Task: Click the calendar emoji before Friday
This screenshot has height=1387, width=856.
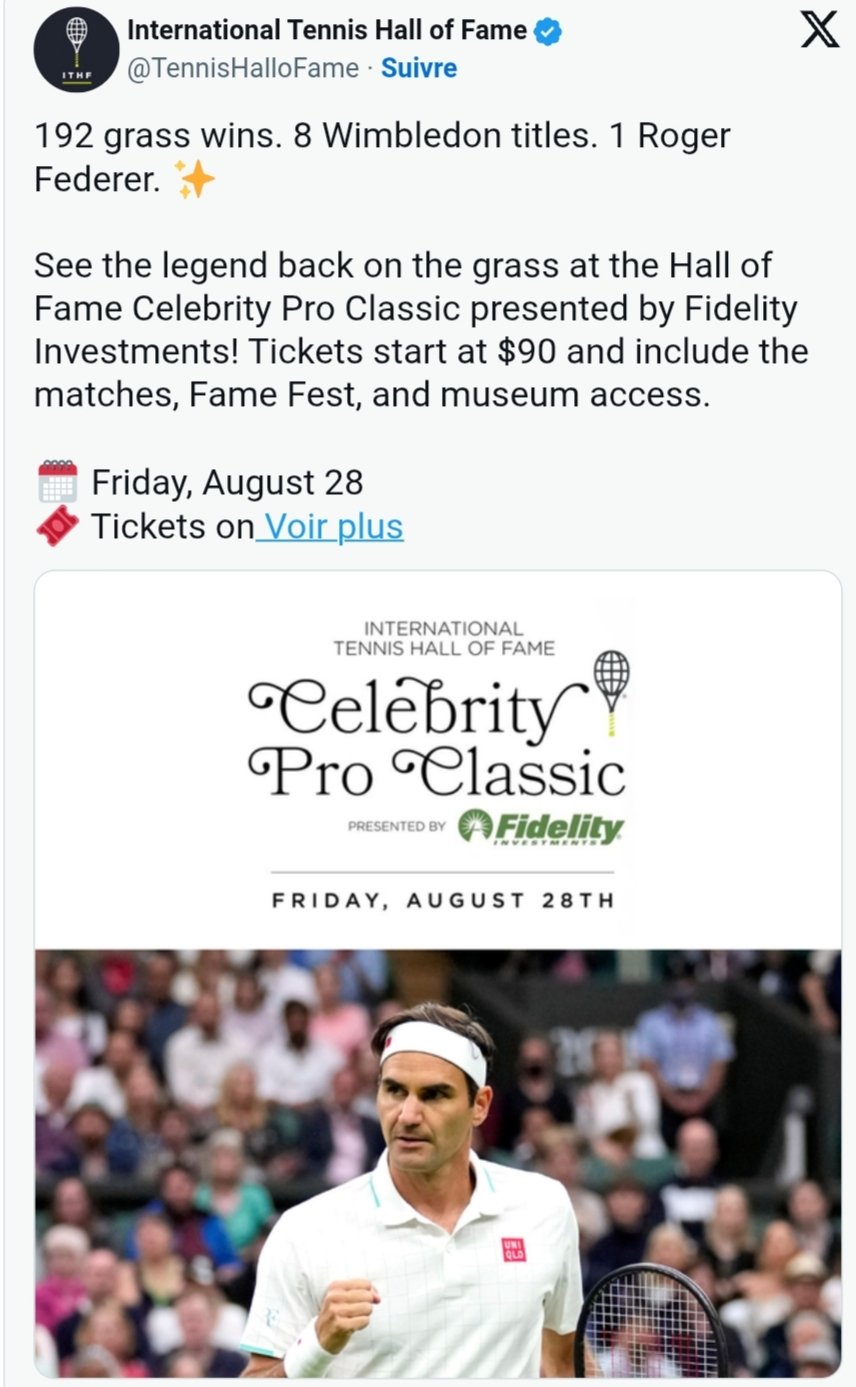Action: pos(57,482)
